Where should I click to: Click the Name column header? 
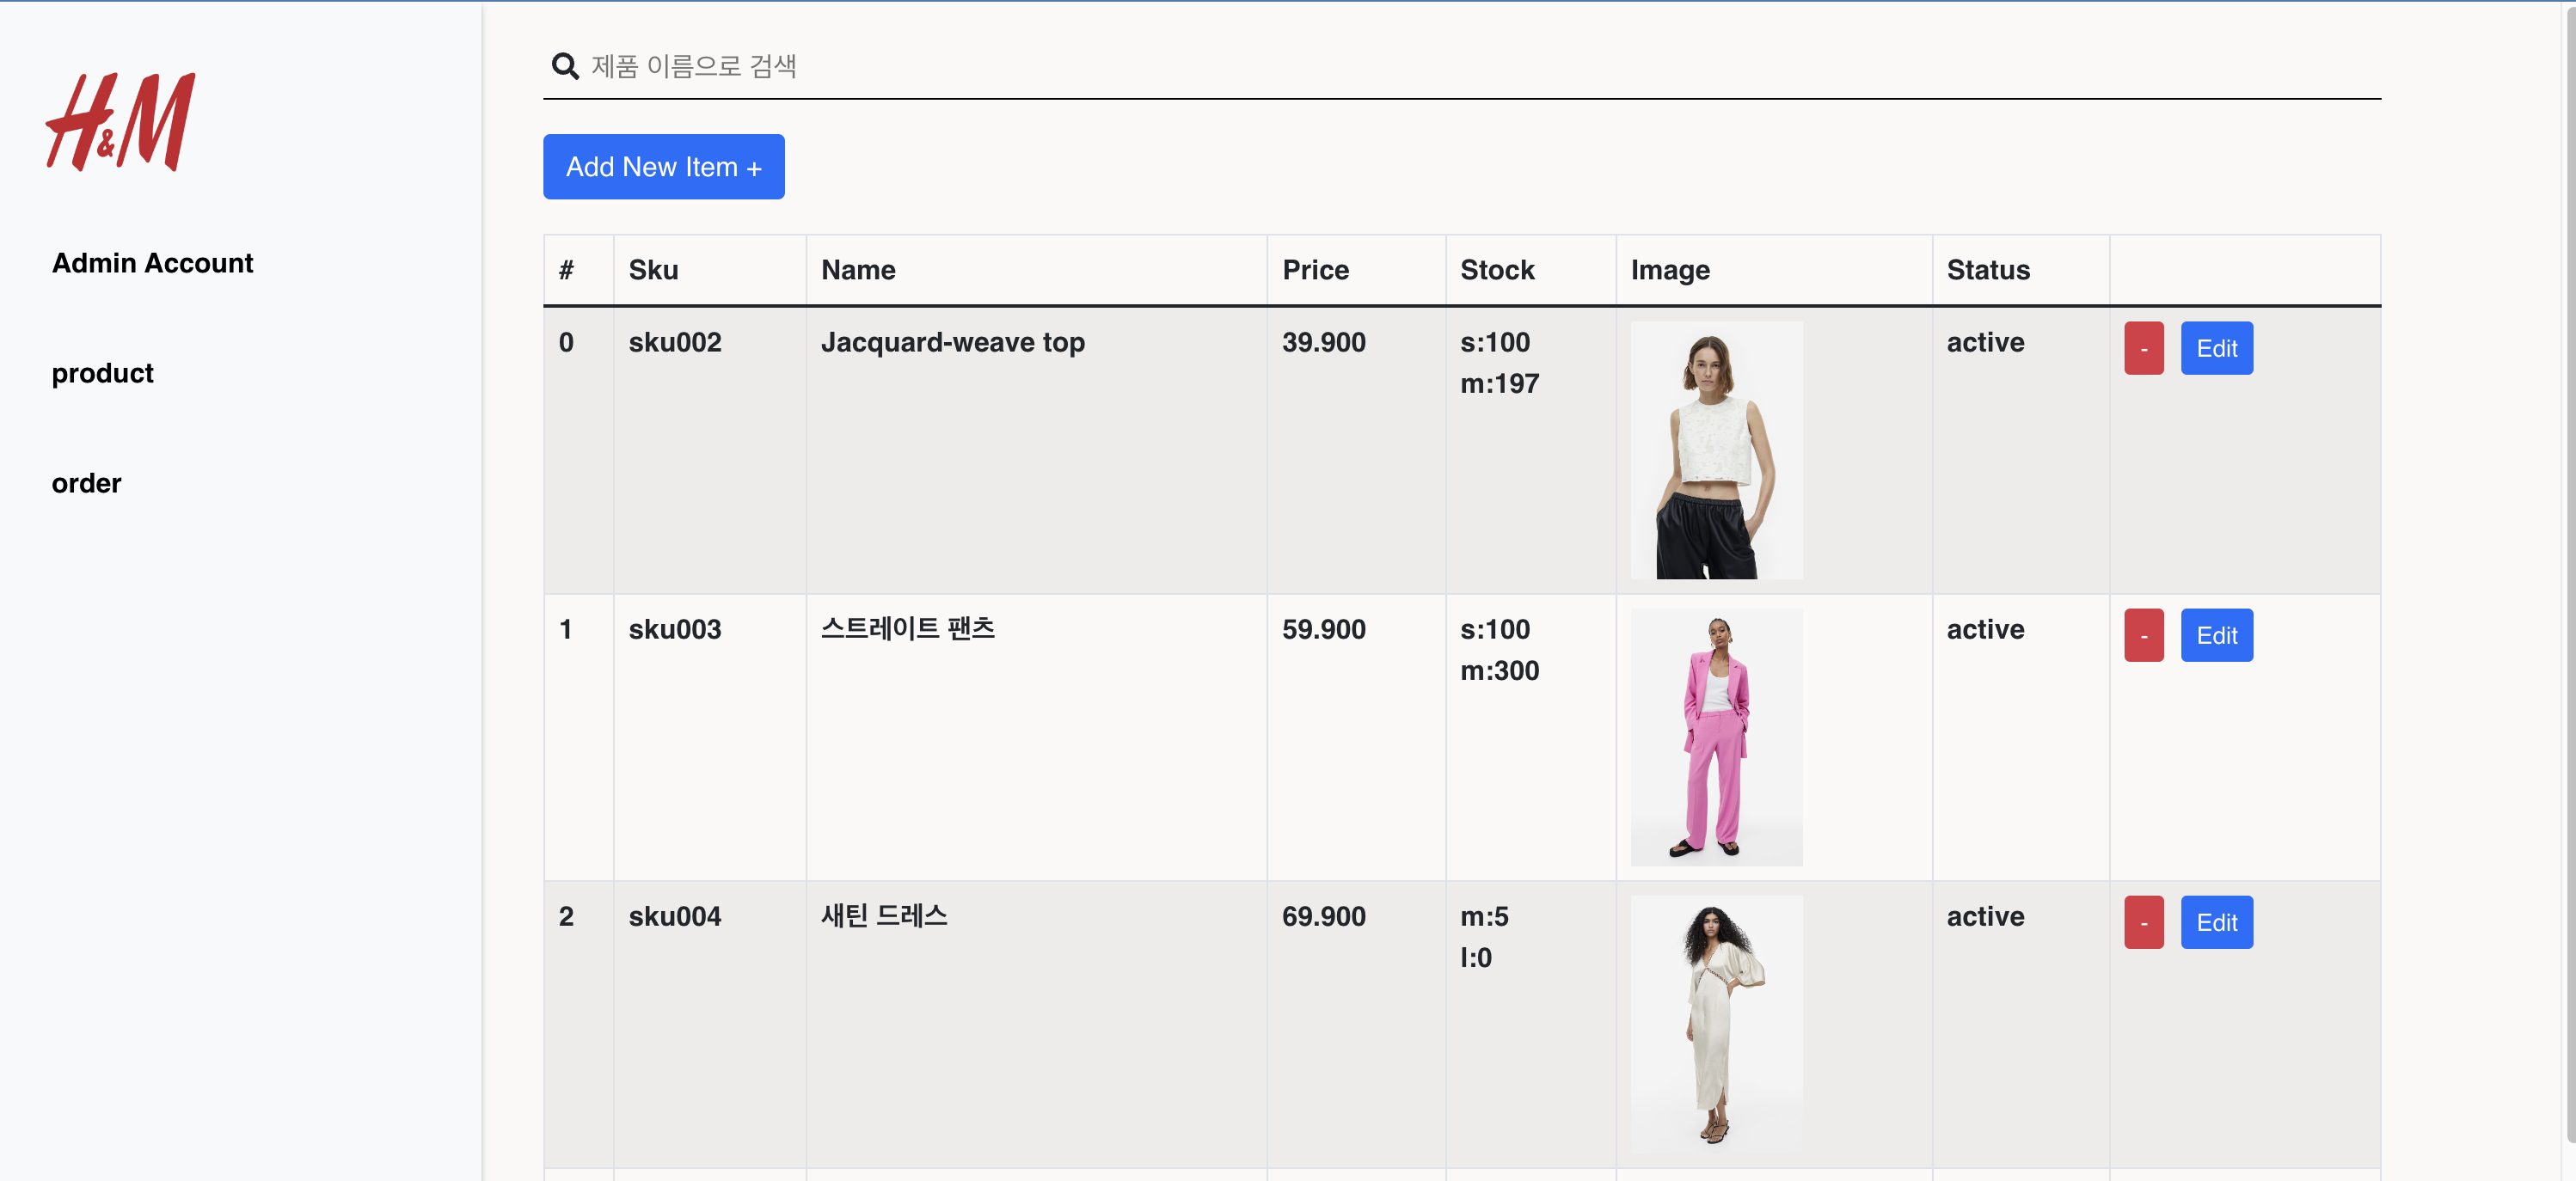click(858, 269)
